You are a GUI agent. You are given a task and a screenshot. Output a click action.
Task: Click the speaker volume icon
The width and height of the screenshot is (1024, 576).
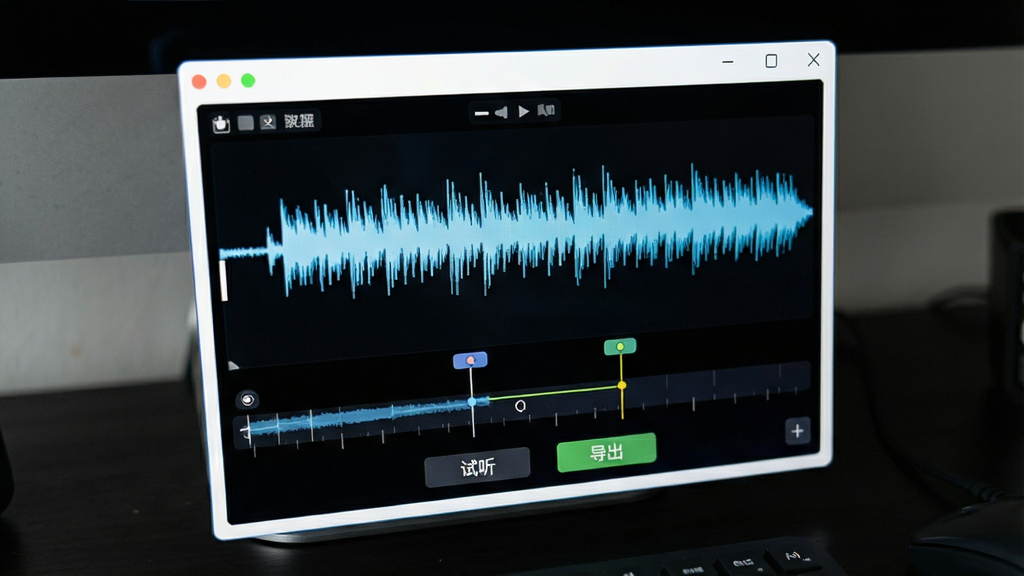[x=501, y=112]
